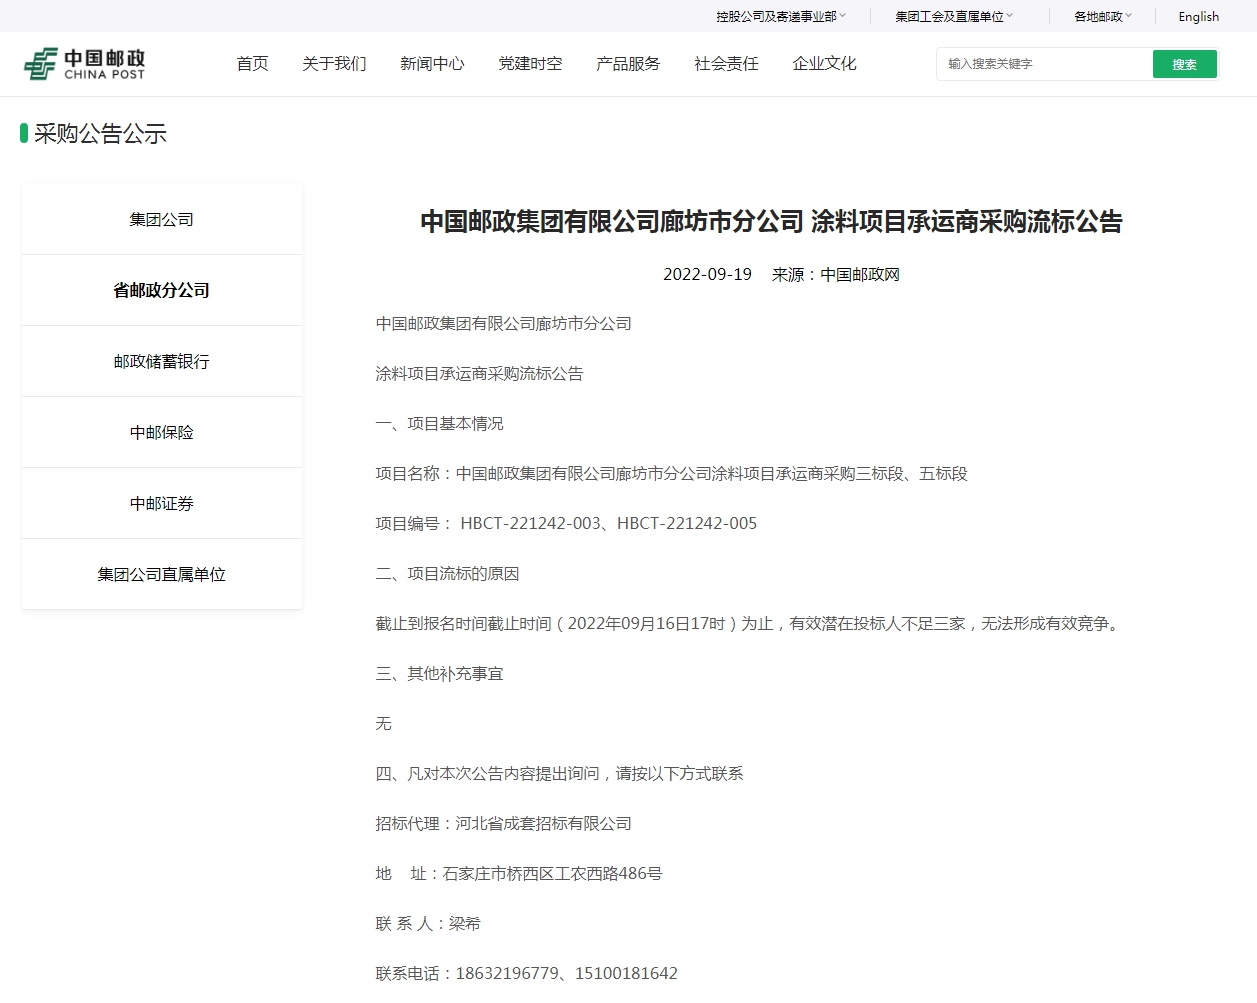Click the contact person line 联系人：梁希
The width and height of the screenshot is (1257, 1003).
tap(428, 923)
